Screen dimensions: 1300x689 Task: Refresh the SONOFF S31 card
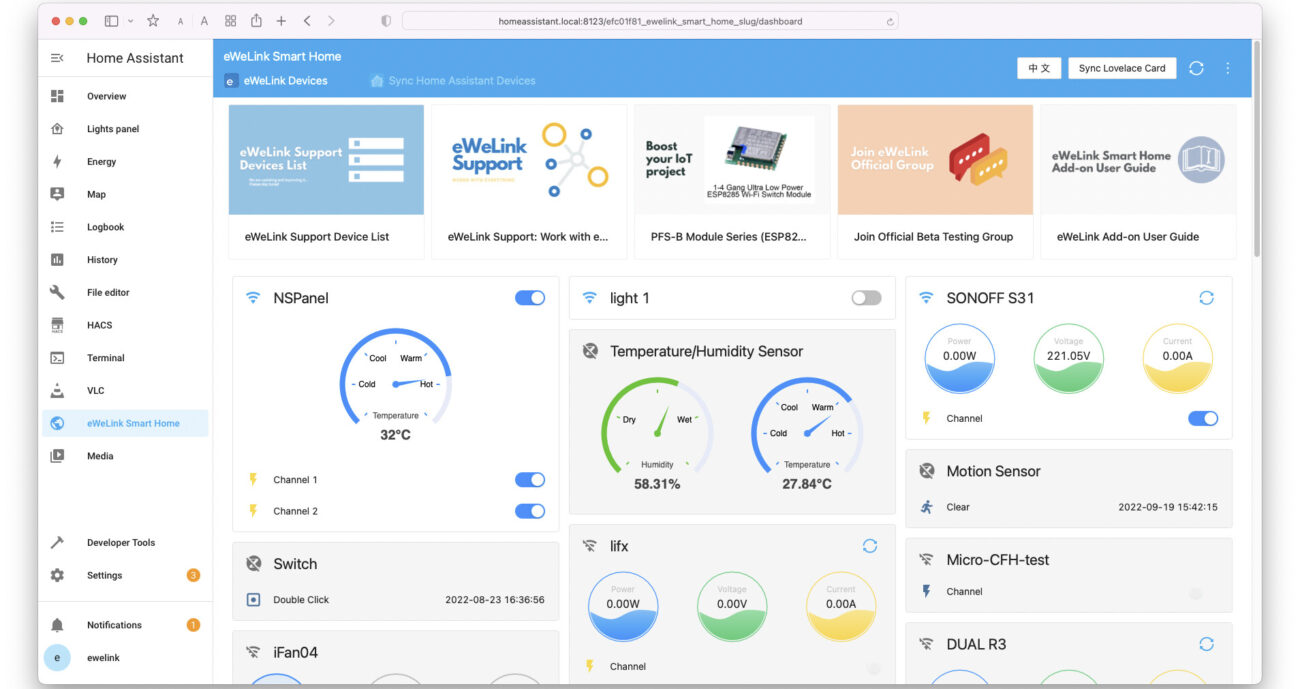[x=1206, y=298]
